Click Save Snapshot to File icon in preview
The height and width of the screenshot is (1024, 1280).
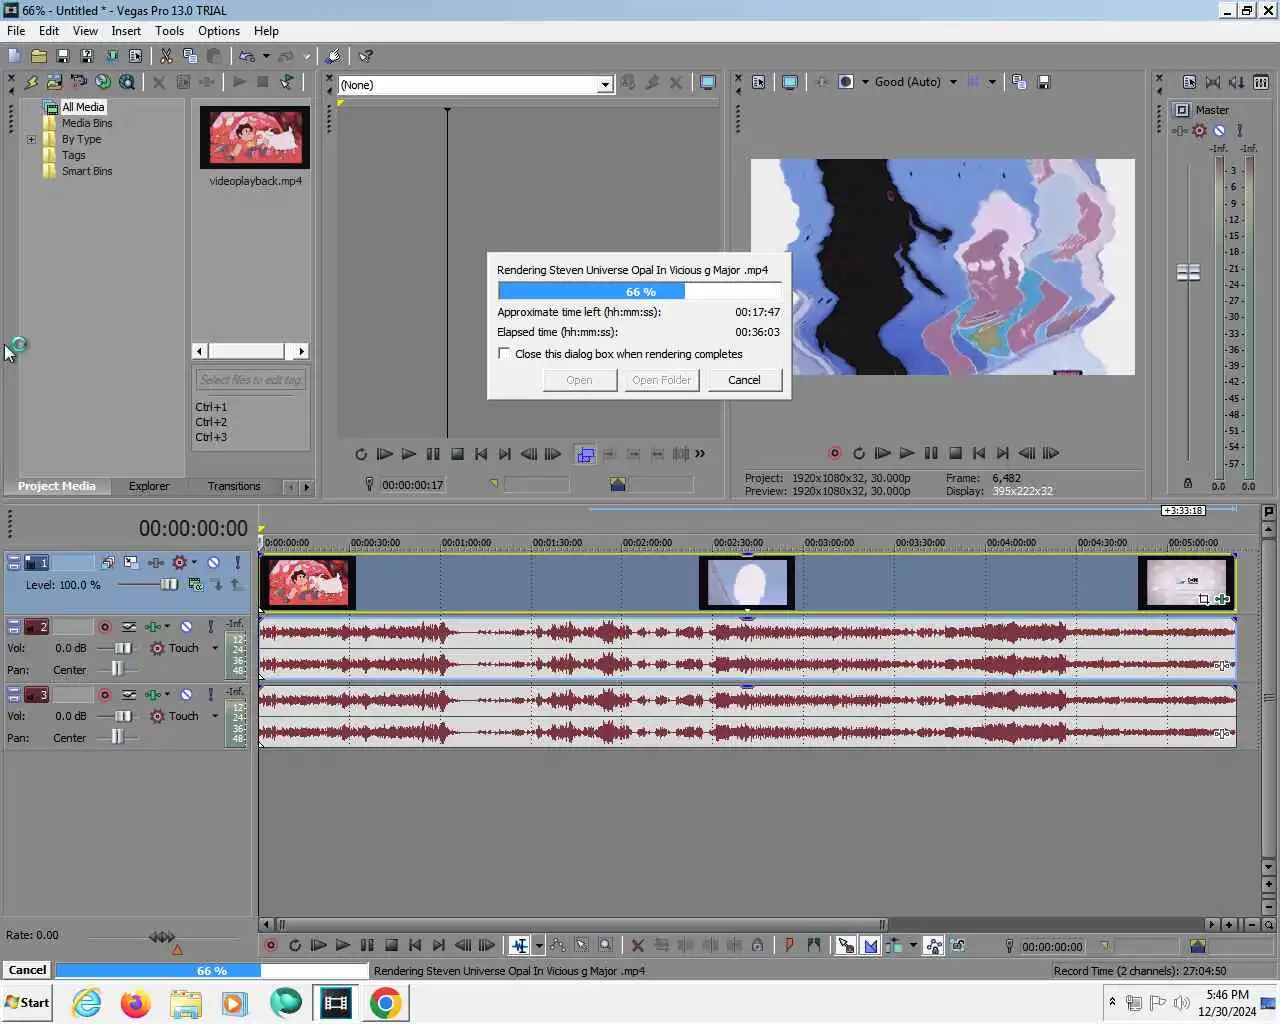point(1043,82)
